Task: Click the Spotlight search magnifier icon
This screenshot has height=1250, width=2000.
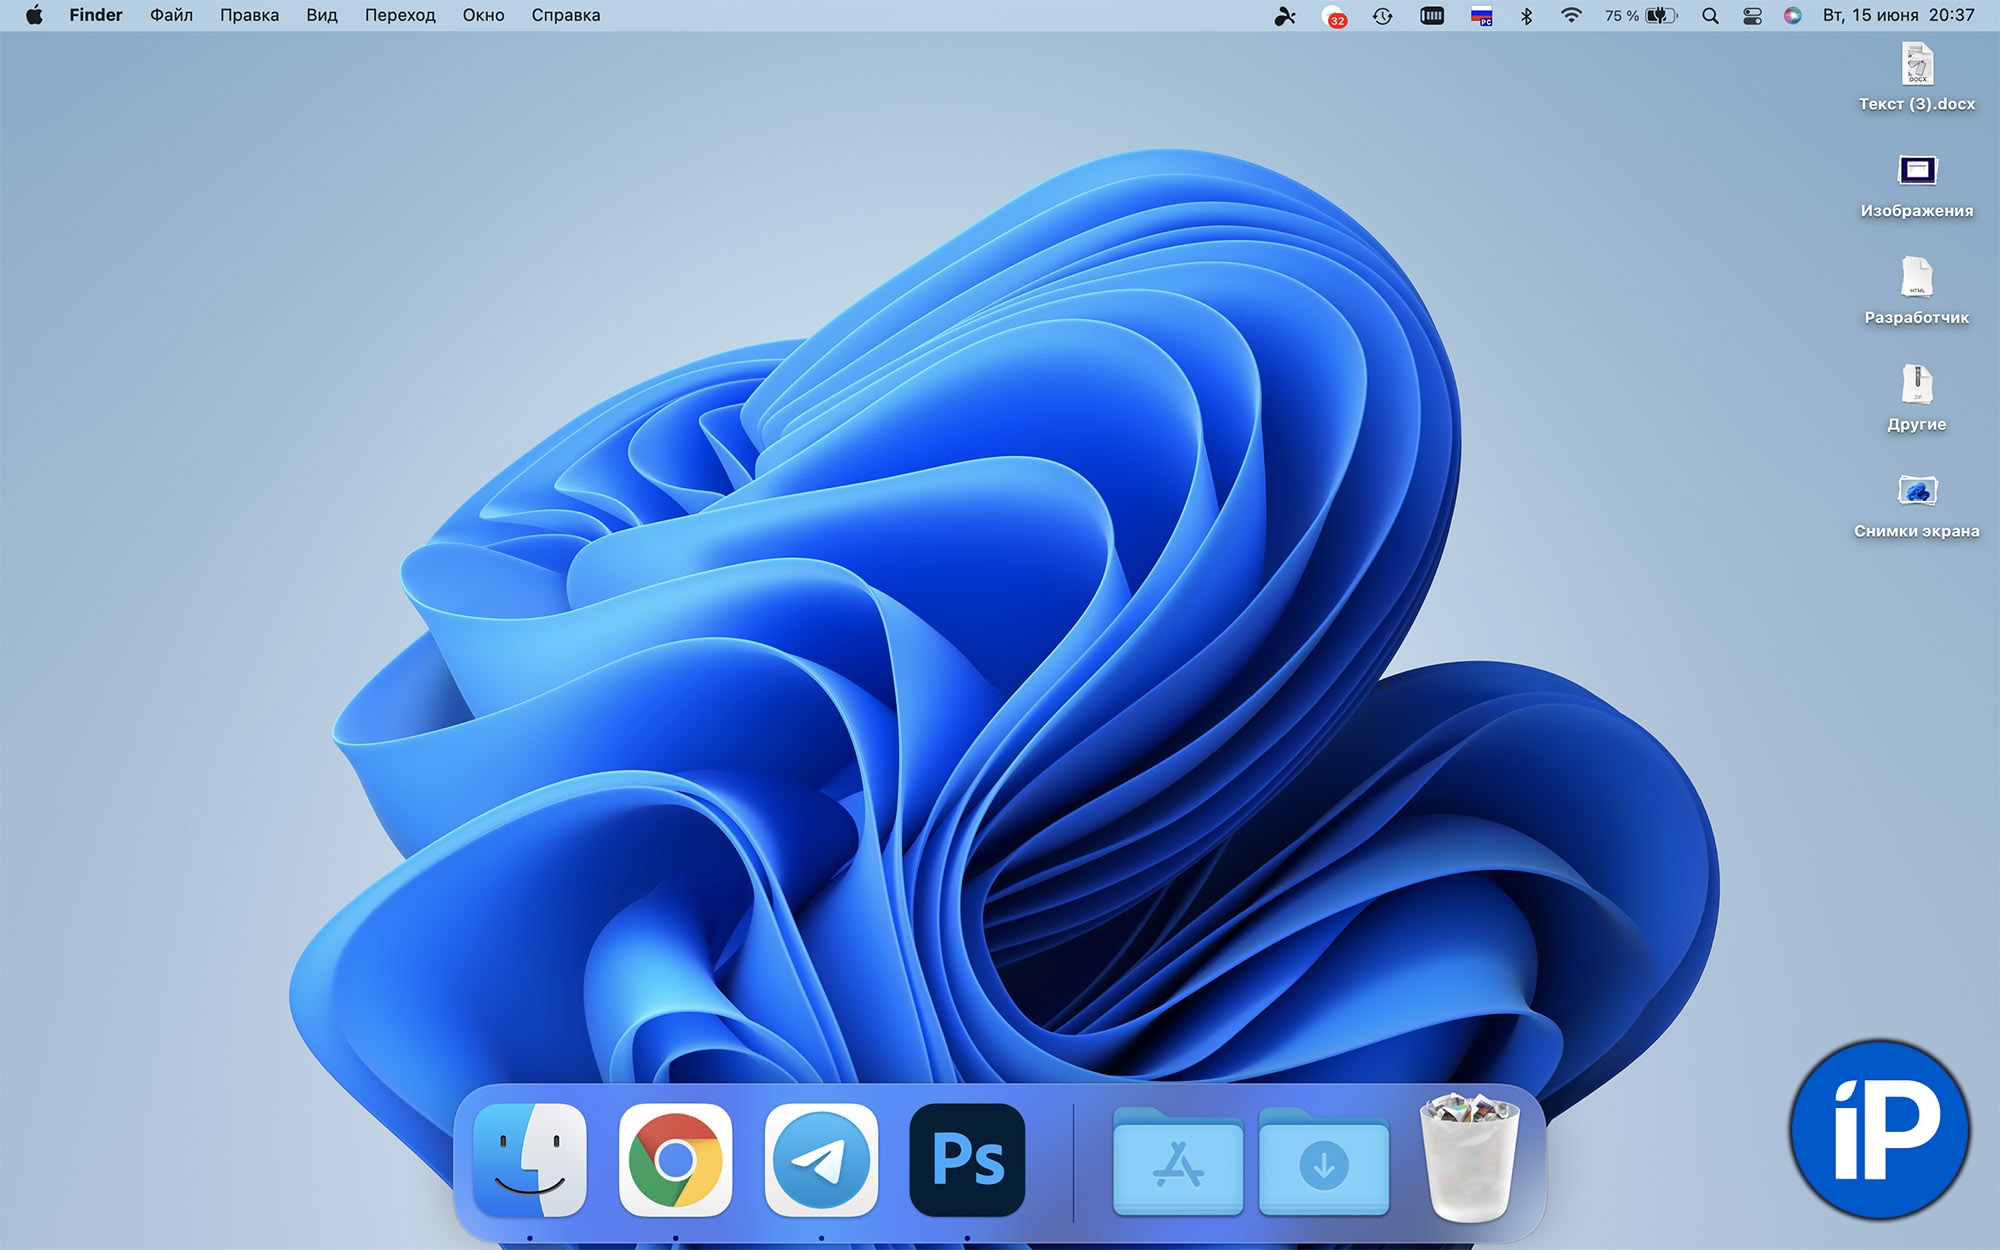Action: tap(1710, 16)
